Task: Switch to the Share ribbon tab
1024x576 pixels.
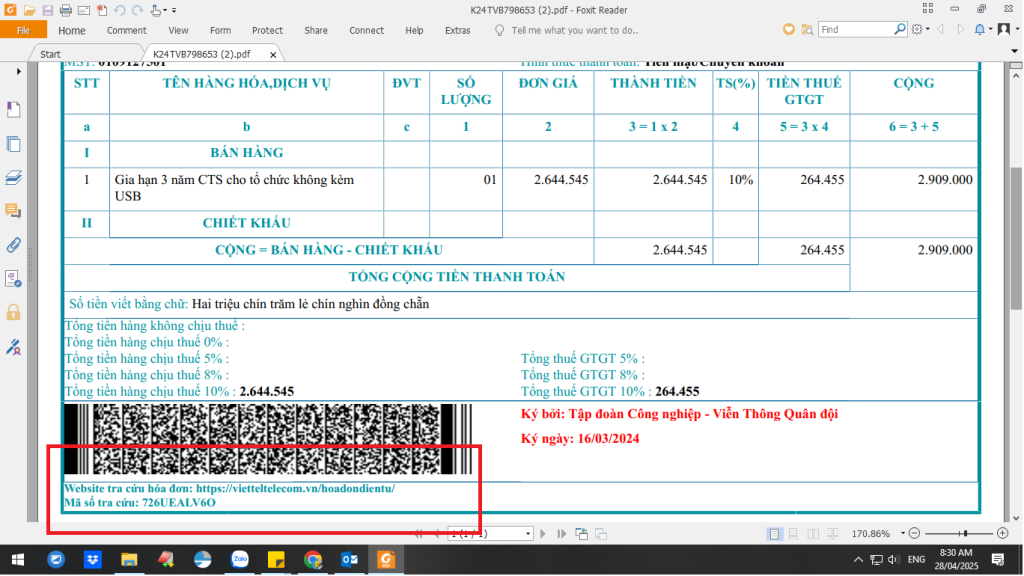Action: click(x=316, y=30)
